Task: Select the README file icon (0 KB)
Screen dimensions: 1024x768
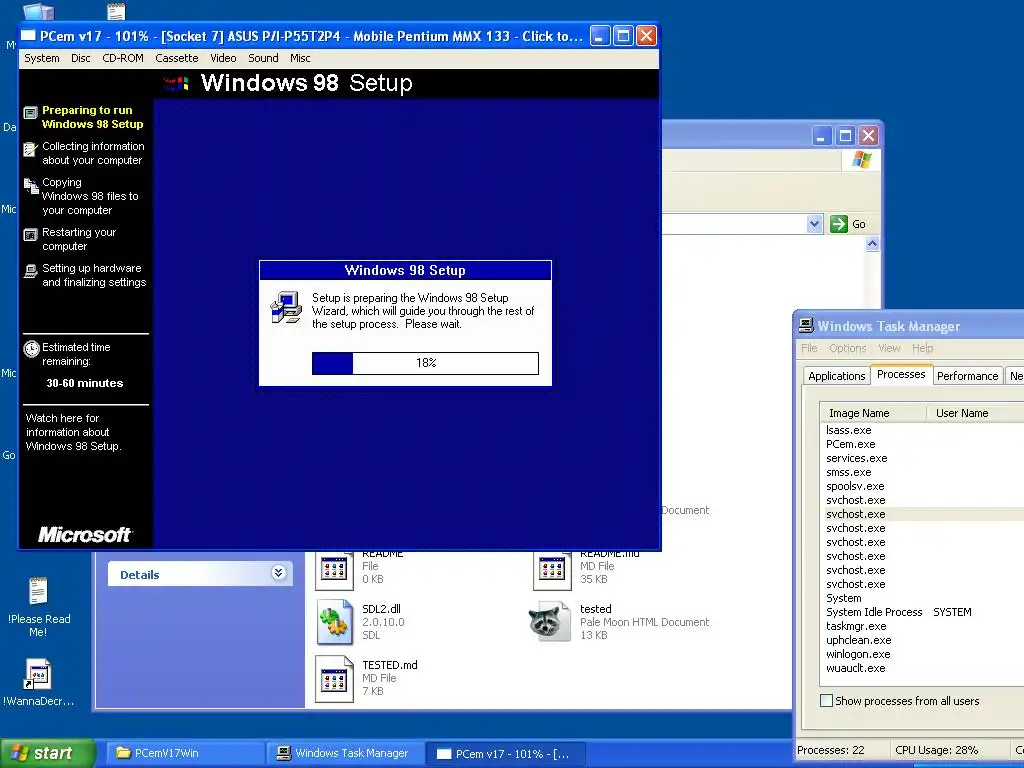Action: coord(334,569)
